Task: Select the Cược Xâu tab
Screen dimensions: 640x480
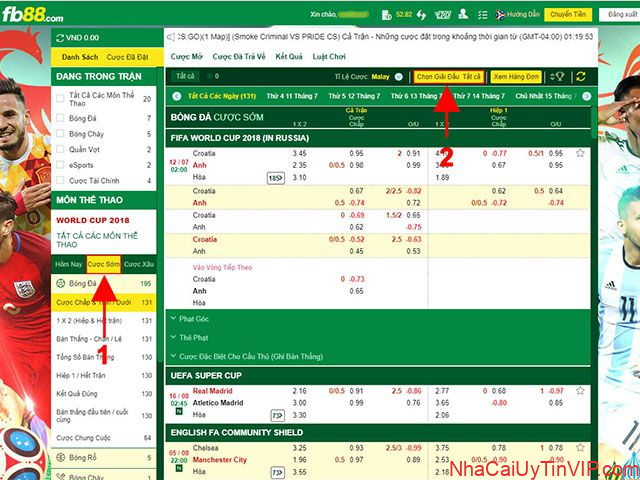Action: coord(139,264)
